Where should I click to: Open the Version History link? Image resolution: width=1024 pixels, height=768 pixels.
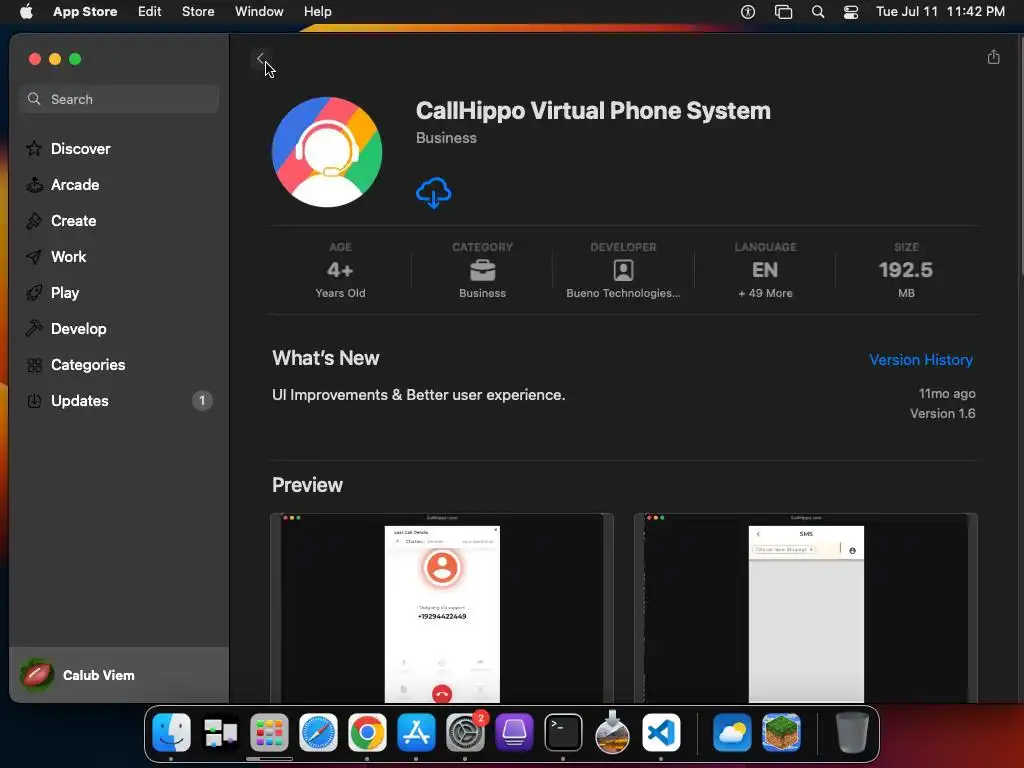[x=921, y=360]
